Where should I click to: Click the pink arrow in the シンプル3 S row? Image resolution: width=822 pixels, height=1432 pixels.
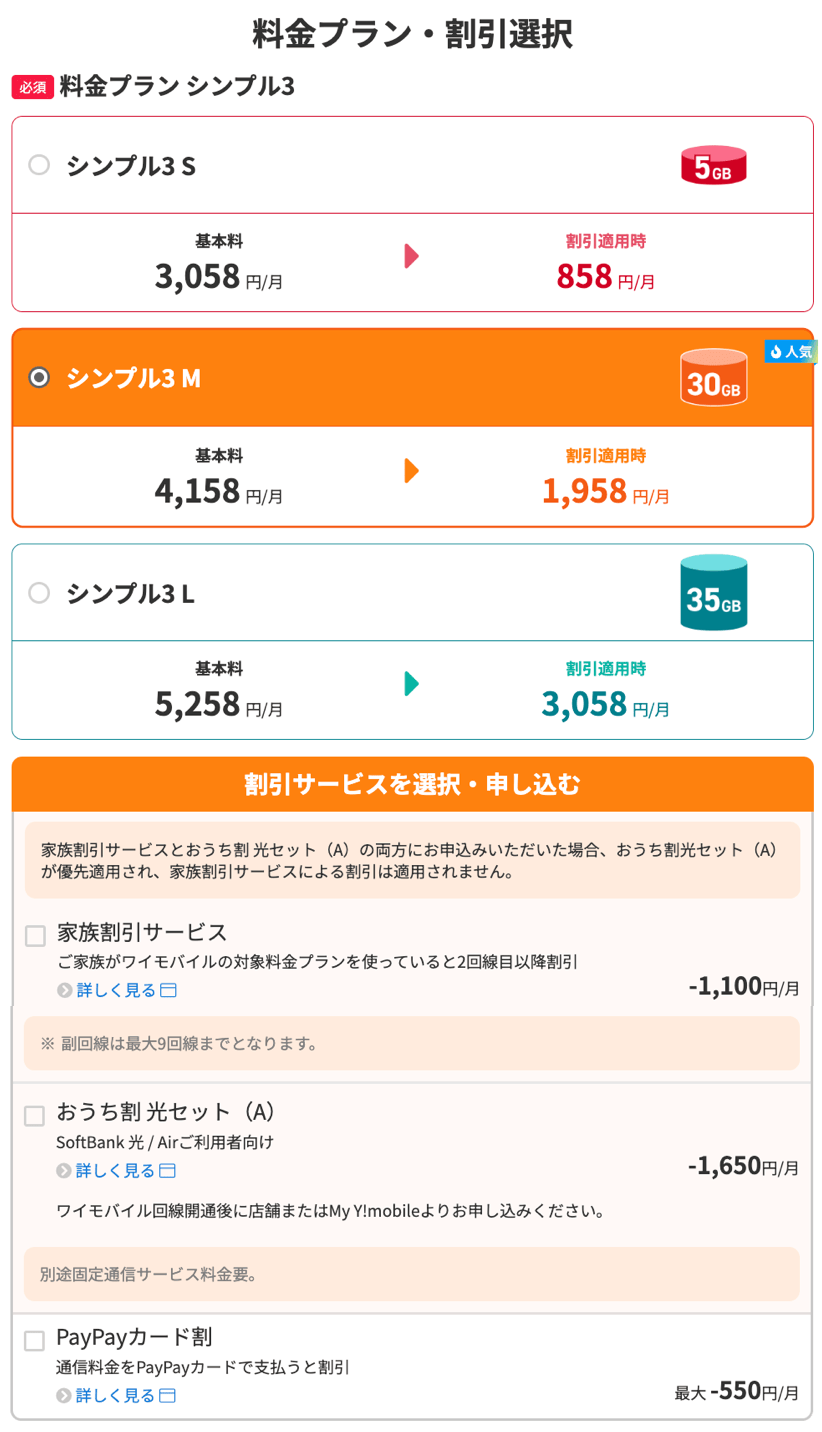(x=411, y=256)
